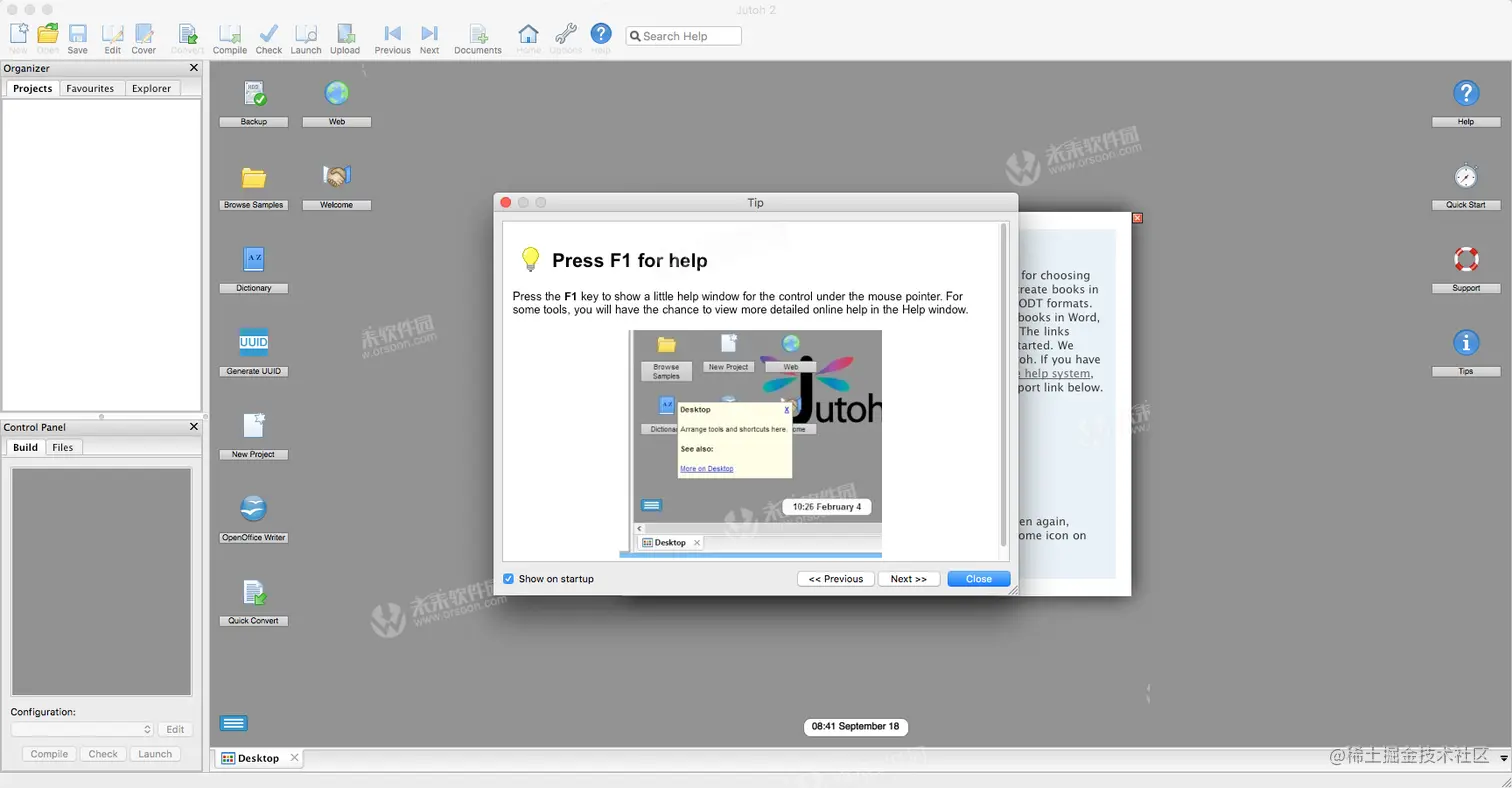Click the Generate UUID desktop icon
This screenshot has width=1512, height=788.
click(x=254, y=352)
